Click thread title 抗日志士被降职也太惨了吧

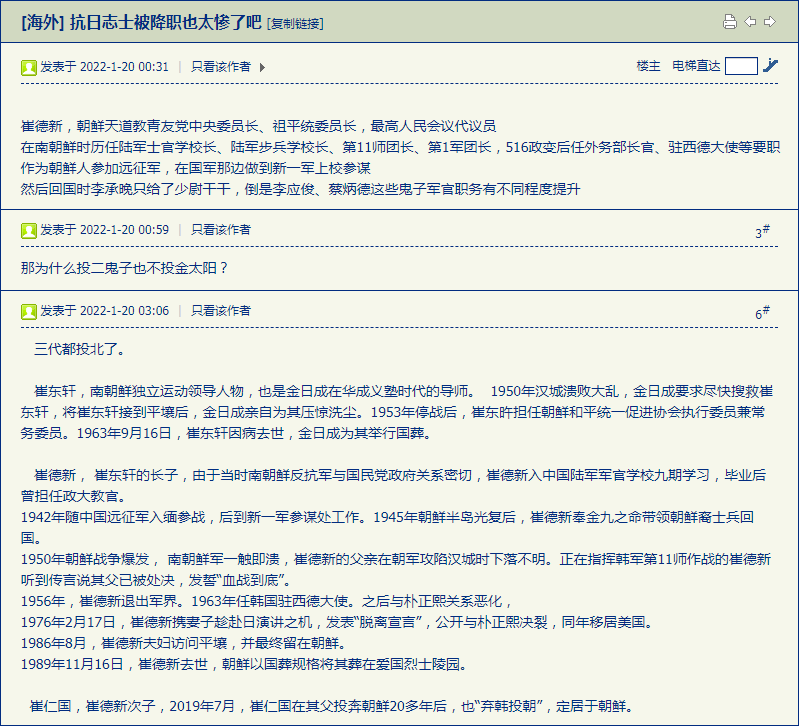click(x=166, y=23)
